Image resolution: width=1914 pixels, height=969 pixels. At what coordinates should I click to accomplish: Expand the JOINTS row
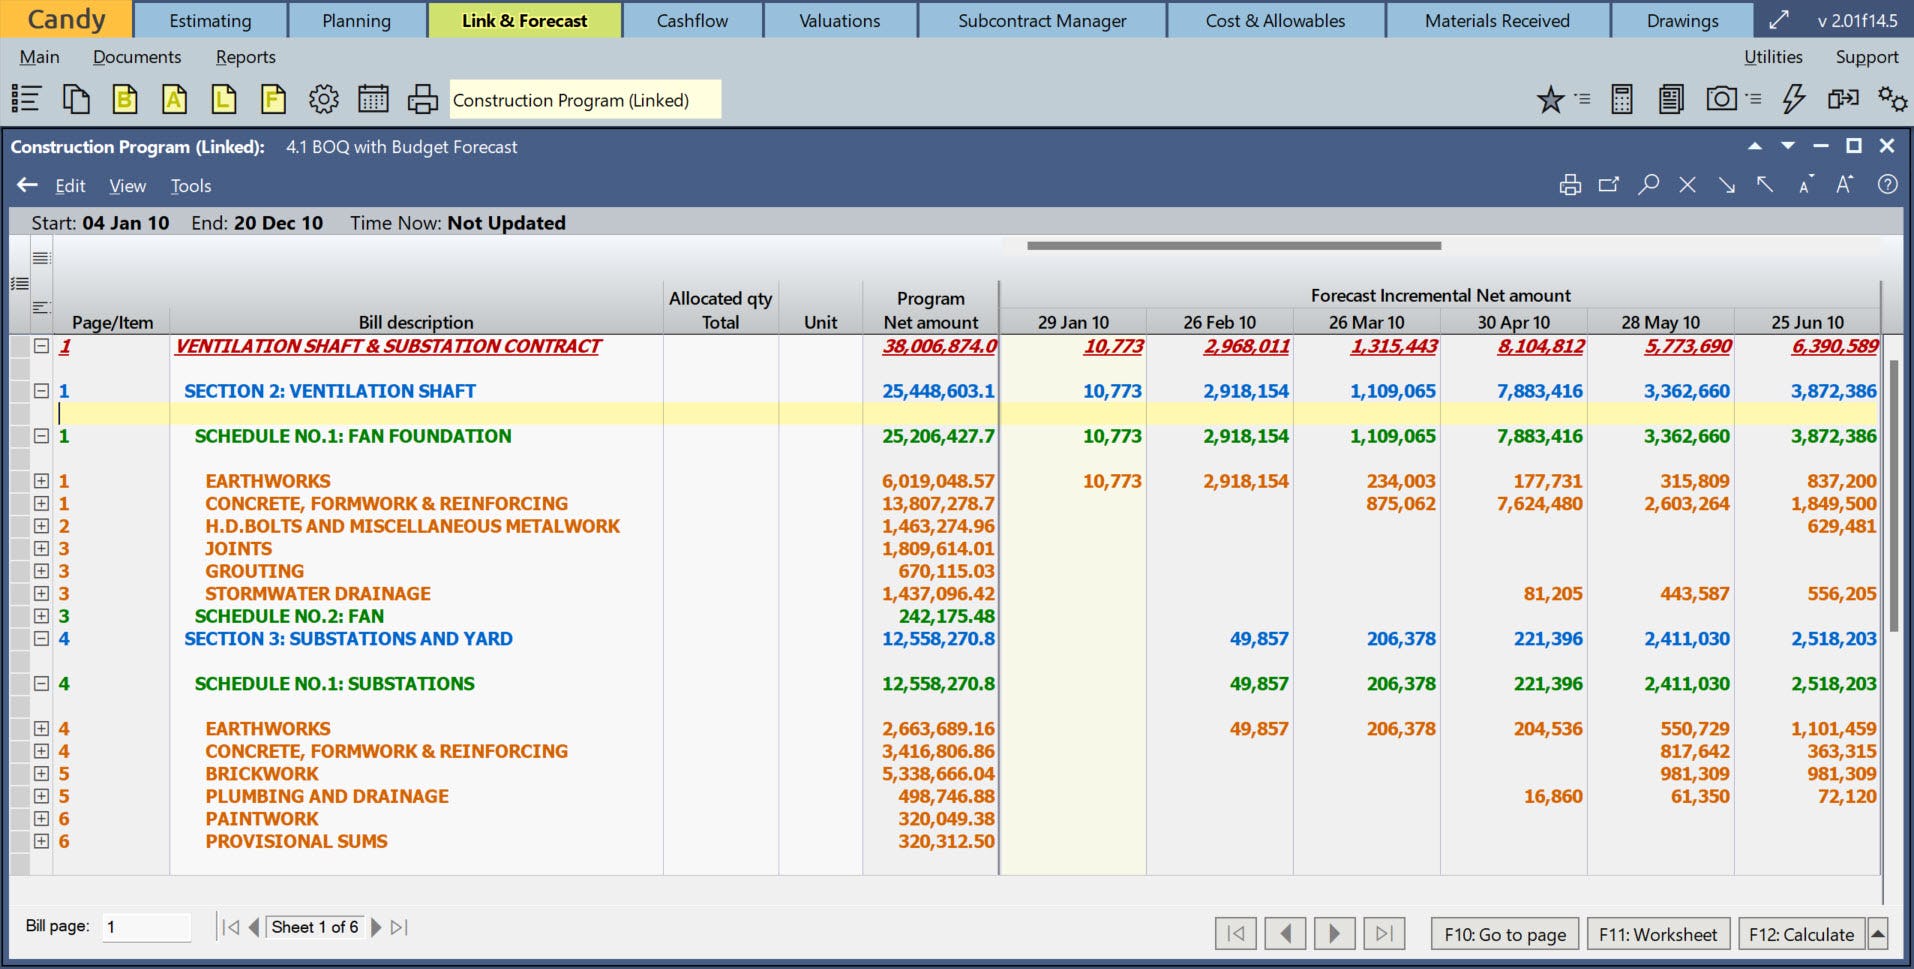[x=41, y=548]
